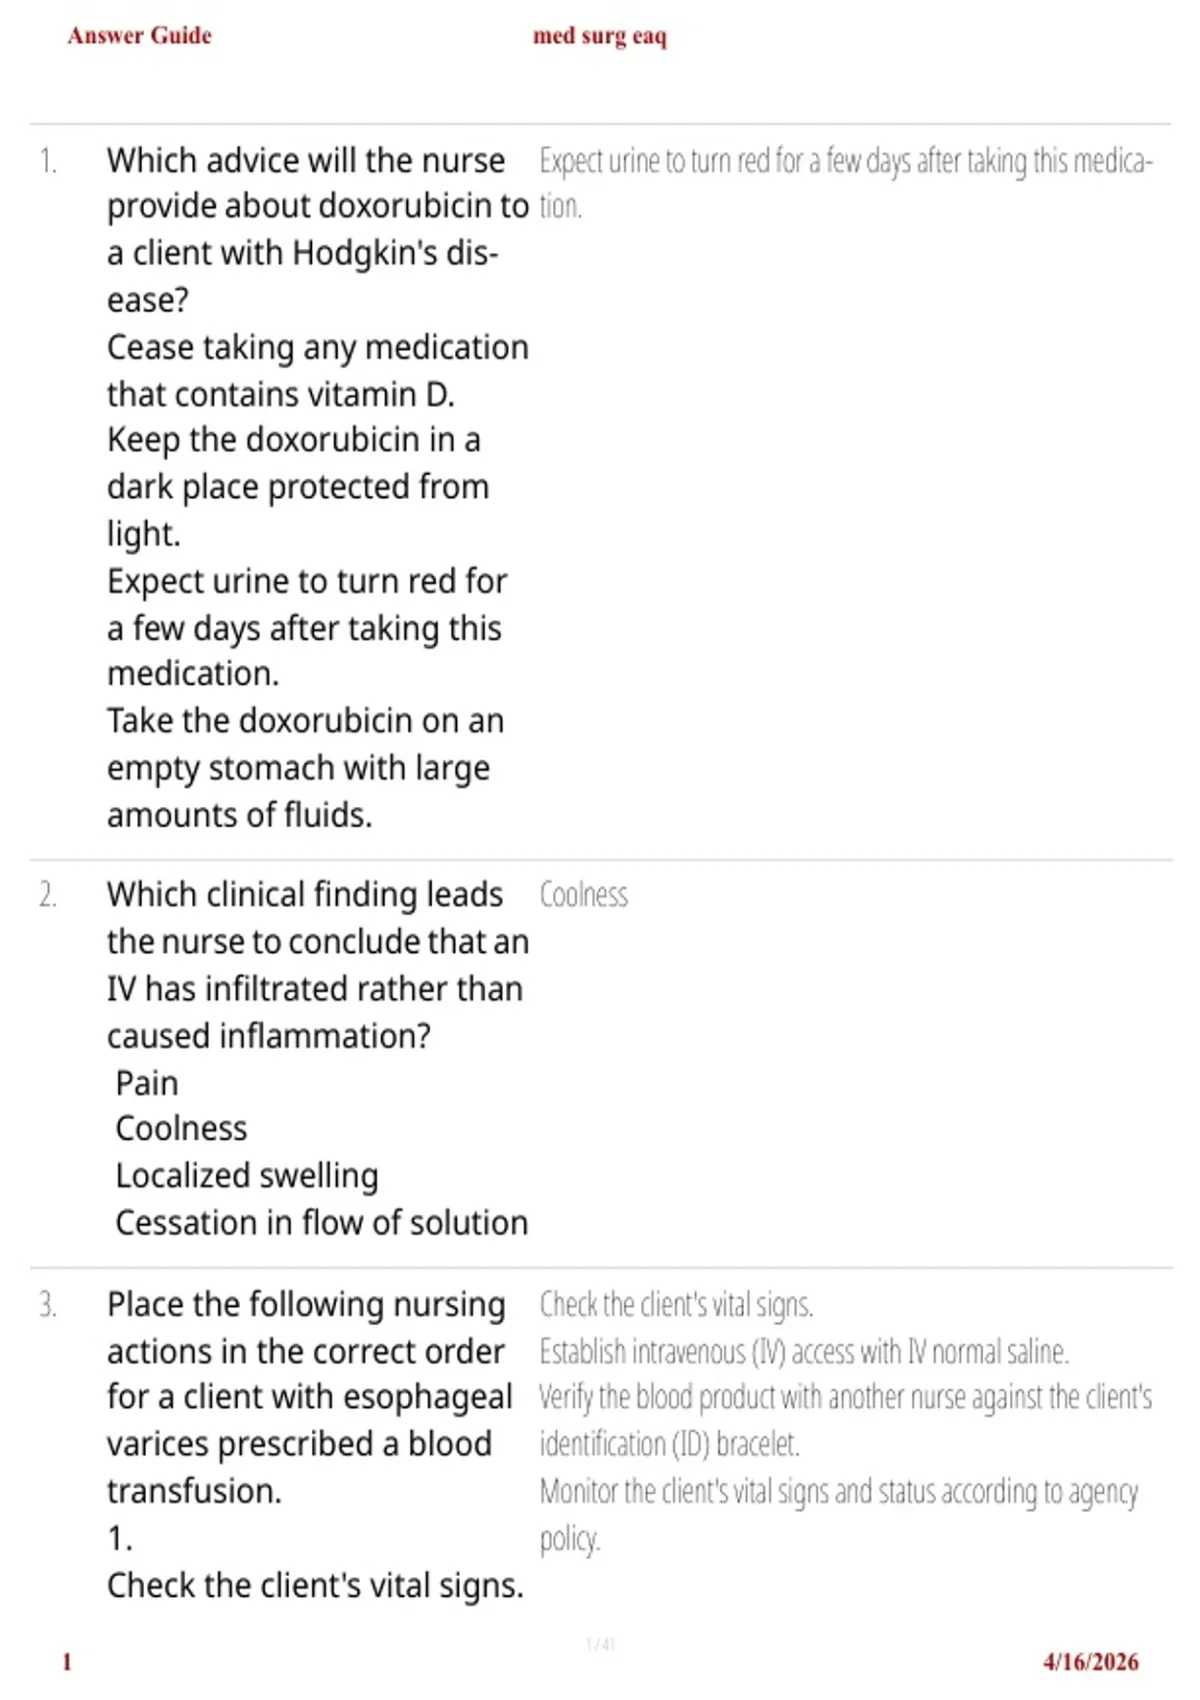Select the 'Coolness' answer choice in question 2
The height and width of the screenshot is (1700, 1200).
click(181, 1129)
